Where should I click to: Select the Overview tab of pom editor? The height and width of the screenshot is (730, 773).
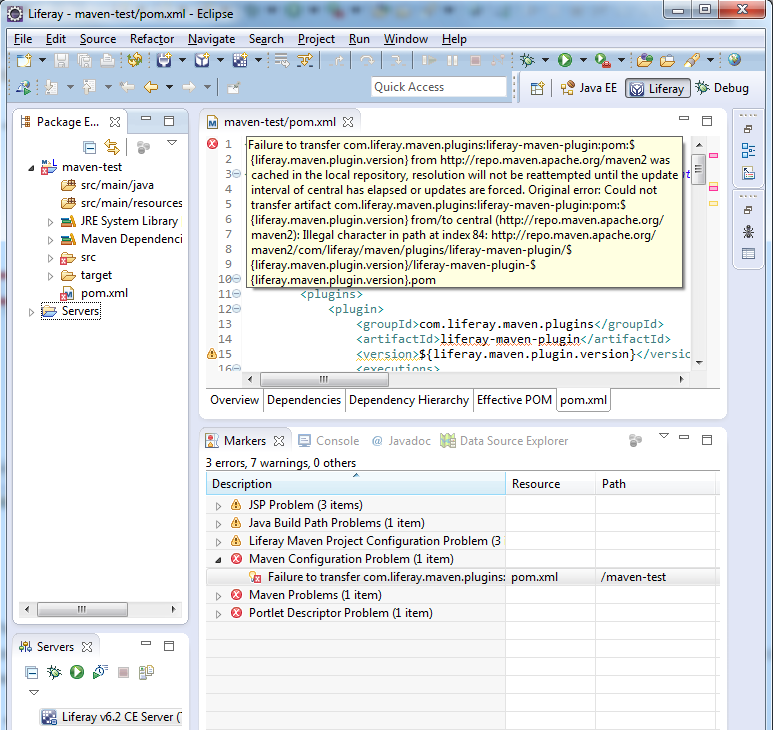234,400
